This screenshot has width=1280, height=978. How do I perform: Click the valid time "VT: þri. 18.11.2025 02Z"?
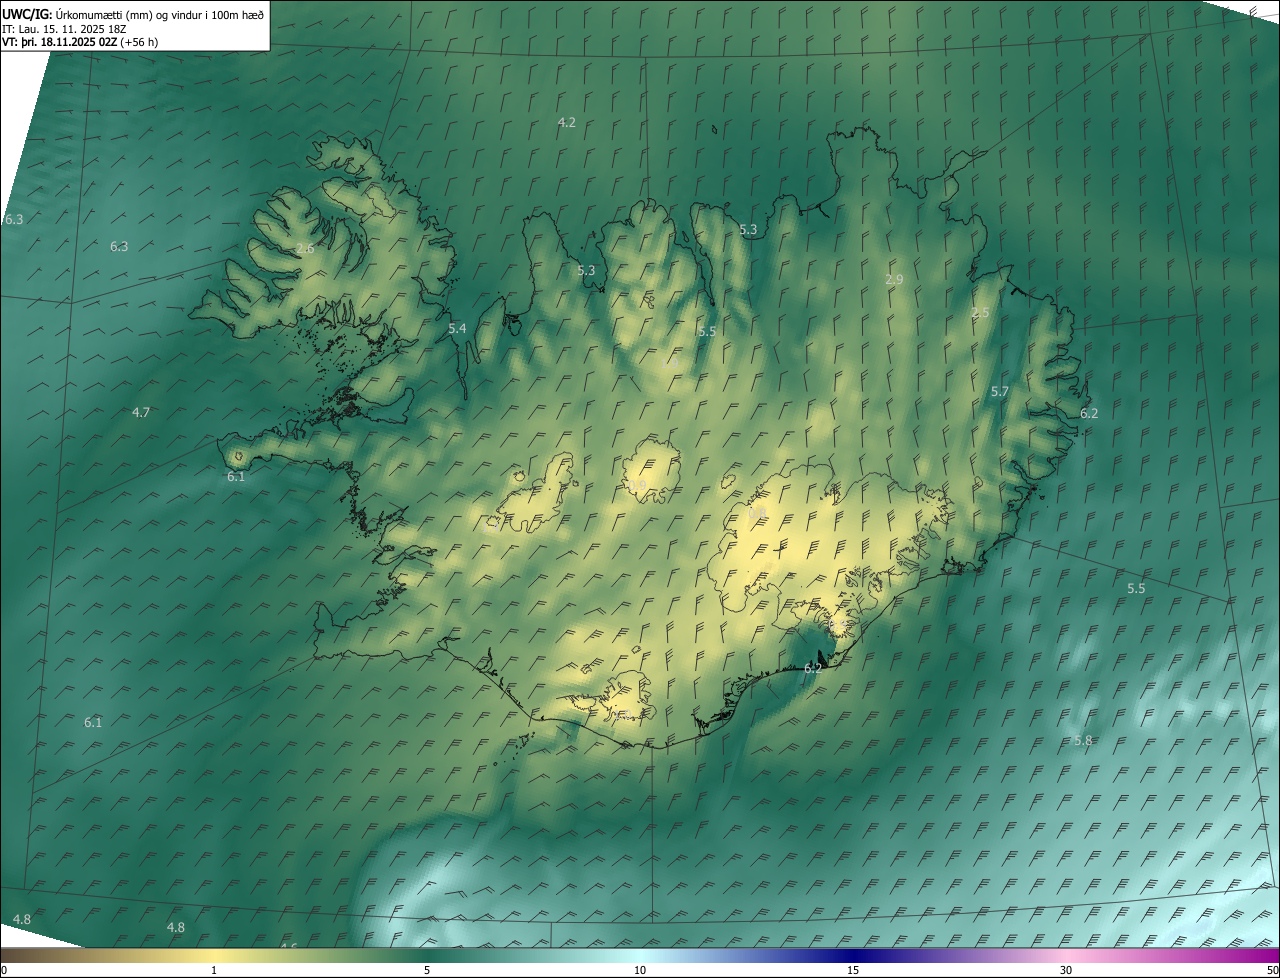60,42
